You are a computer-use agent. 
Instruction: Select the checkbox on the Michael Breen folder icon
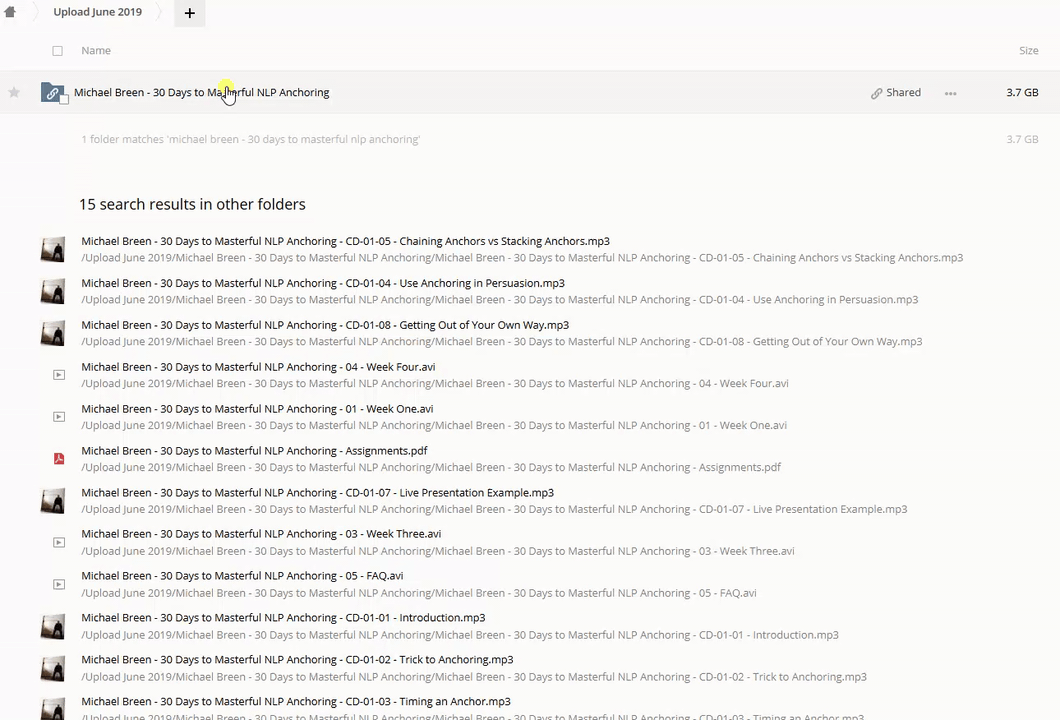[64, 100]
